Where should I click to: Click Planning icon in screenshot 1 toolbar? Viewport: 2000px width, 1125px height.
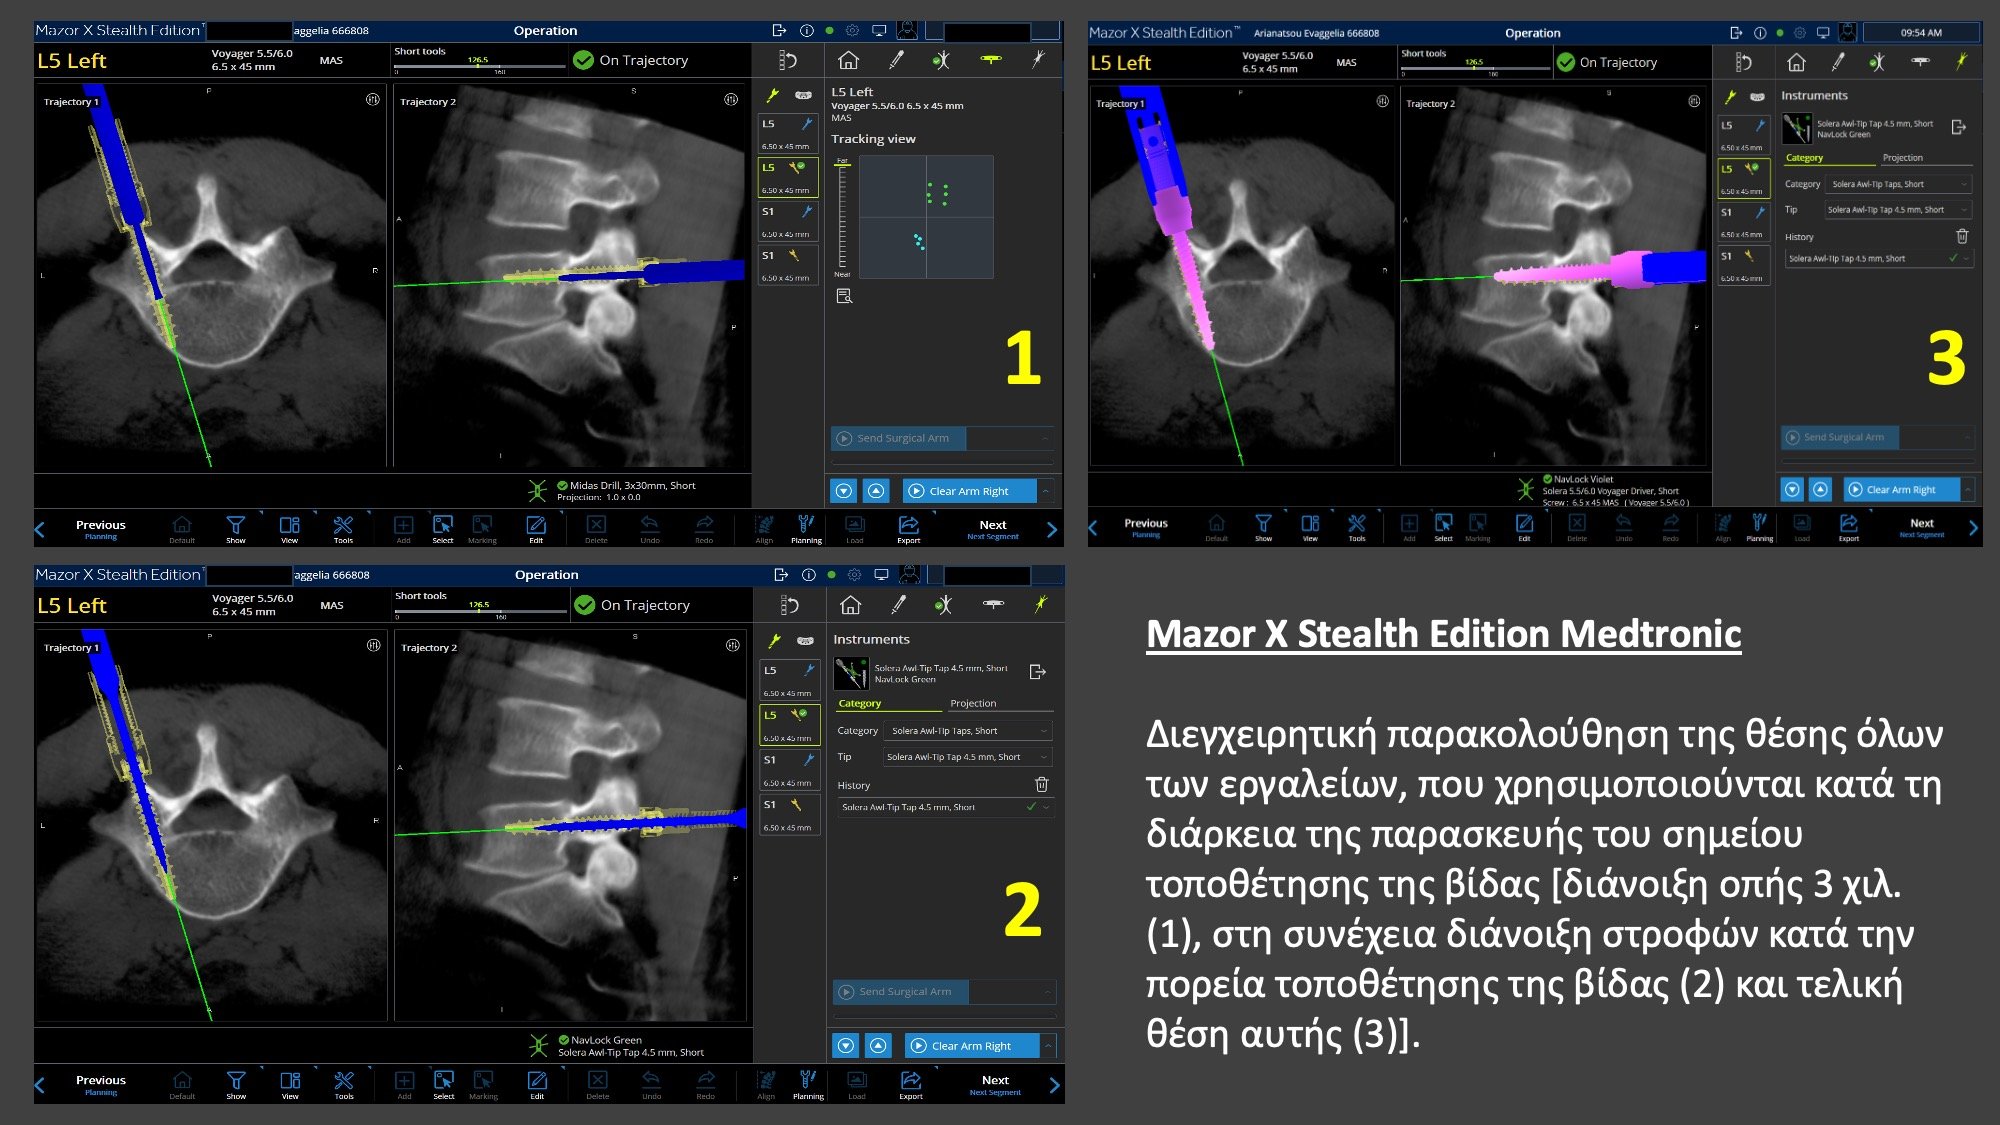(806, 529)
